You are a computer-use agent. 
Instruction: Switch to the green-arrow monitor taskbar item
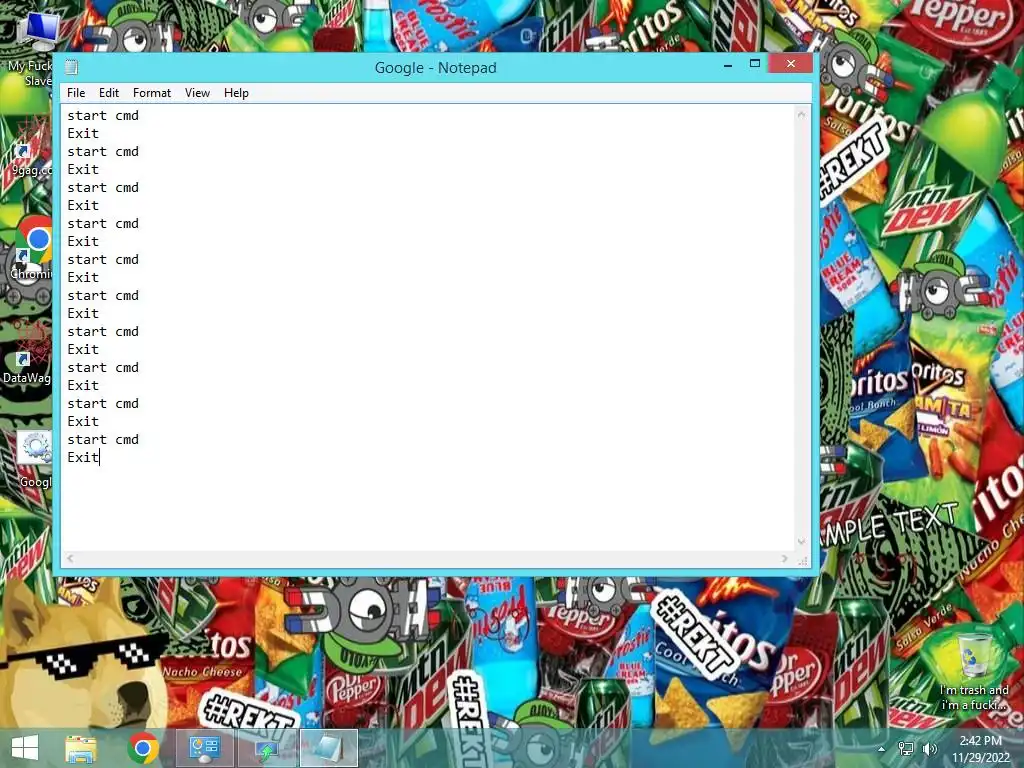click(x=267, y=748)
